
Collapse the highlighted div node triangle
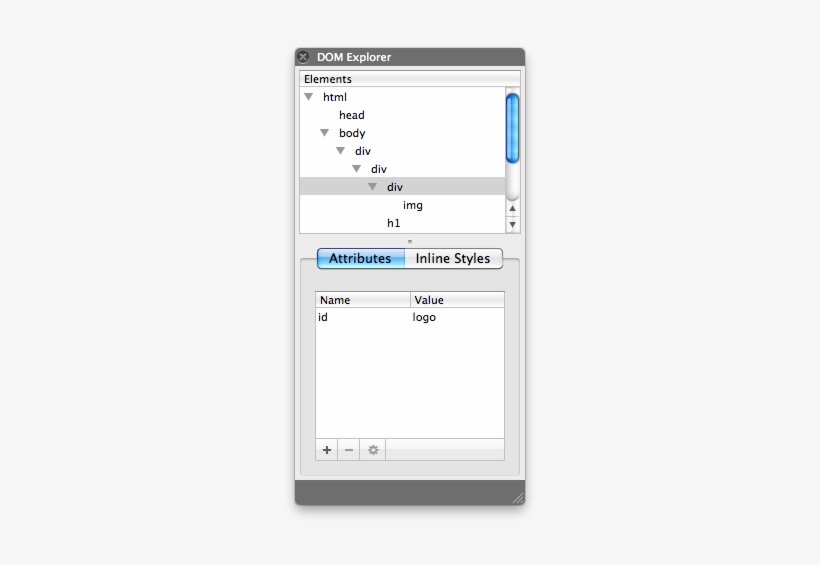pyautogui.click(x=372, y=187)
